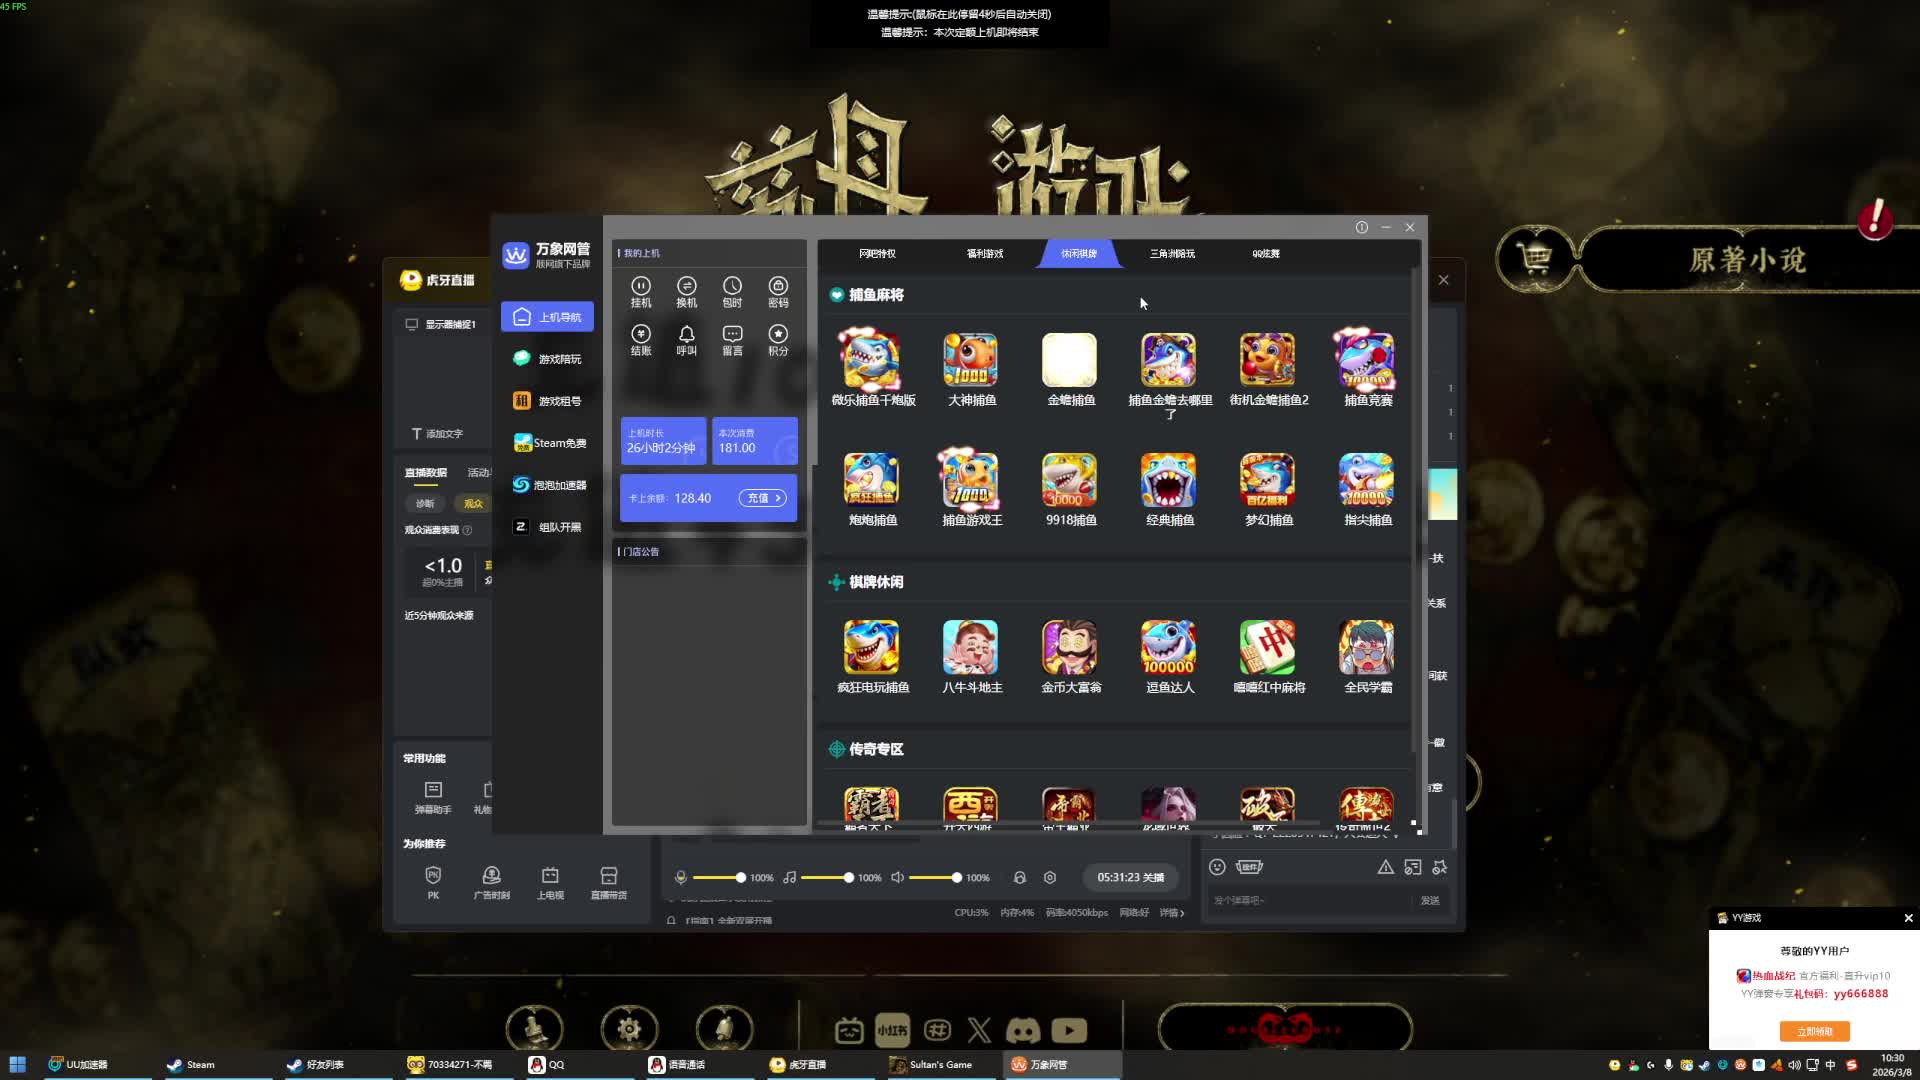Screen dimensions: 1920x1080
Task: Switch to the QQ炫舞 tab
Action: click(1265, 254)
